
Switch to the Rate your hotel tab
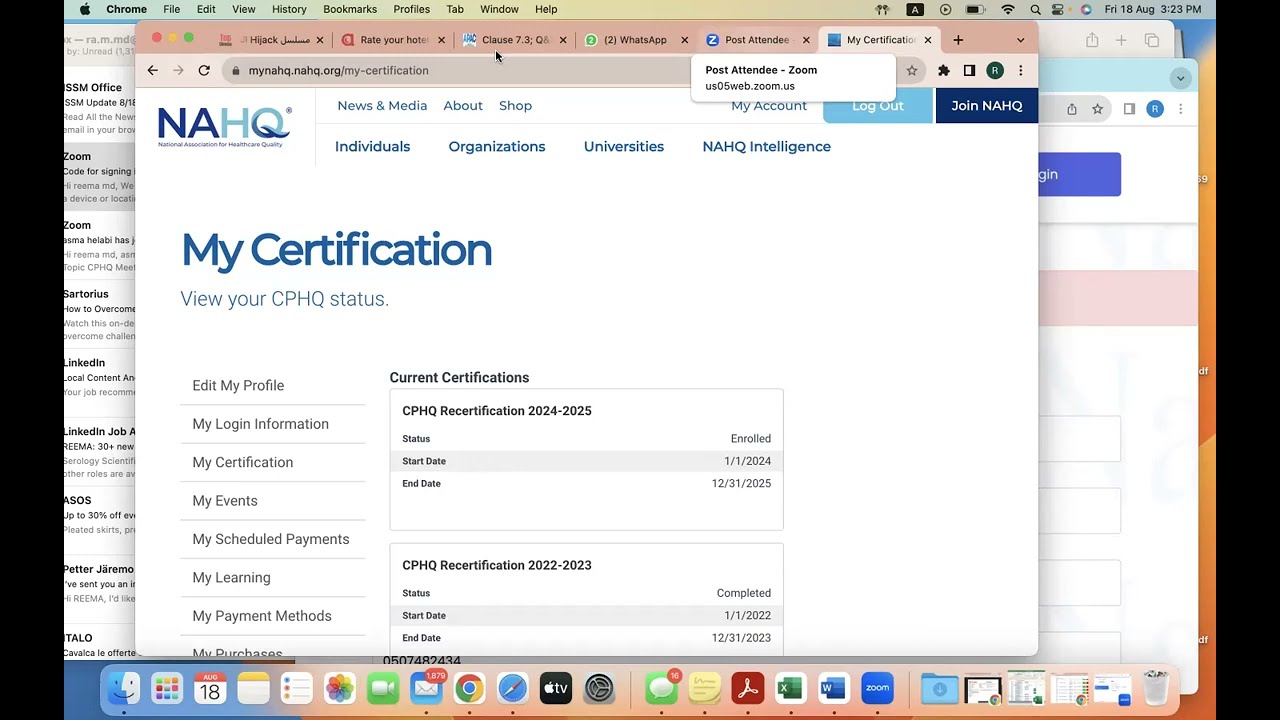point(393,40)
